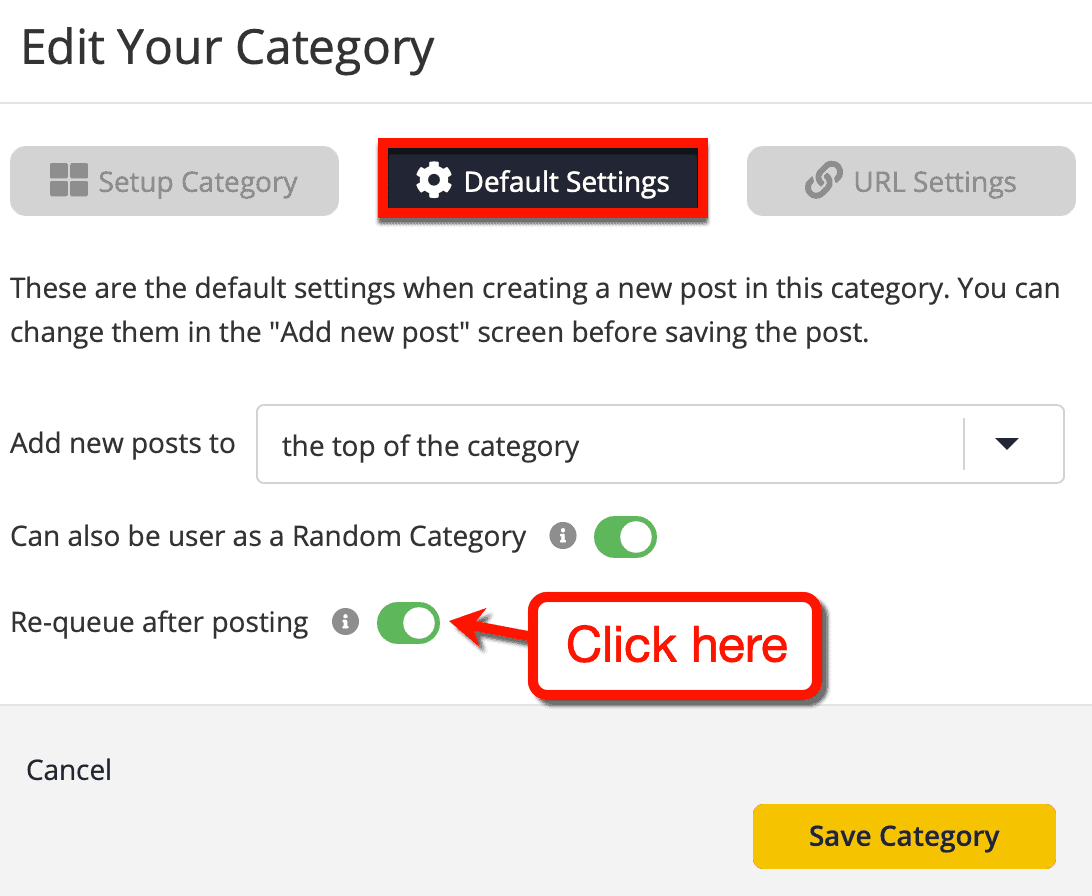Image resolution: width=1092 pixels, height=896 pixels.
Task: Toggle the green switch next to the arrow
Action: click(x=408, y=623)
